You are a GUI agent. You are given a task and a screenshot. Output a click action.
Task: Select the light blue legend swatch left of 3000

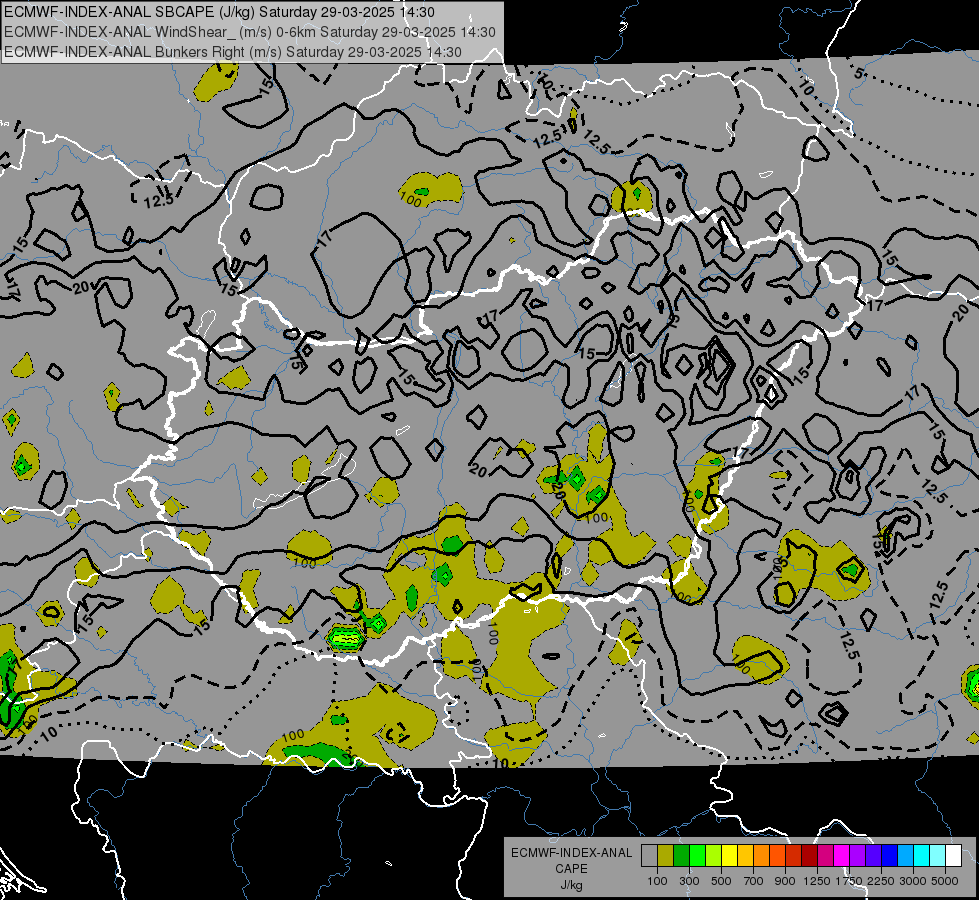tap(906, 856)
